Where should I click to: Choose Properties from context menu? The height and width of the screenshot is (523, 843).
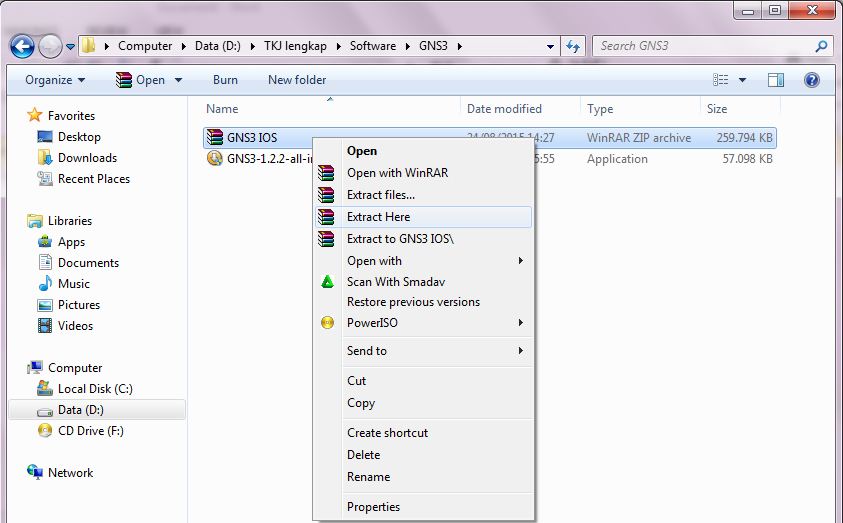423,507
